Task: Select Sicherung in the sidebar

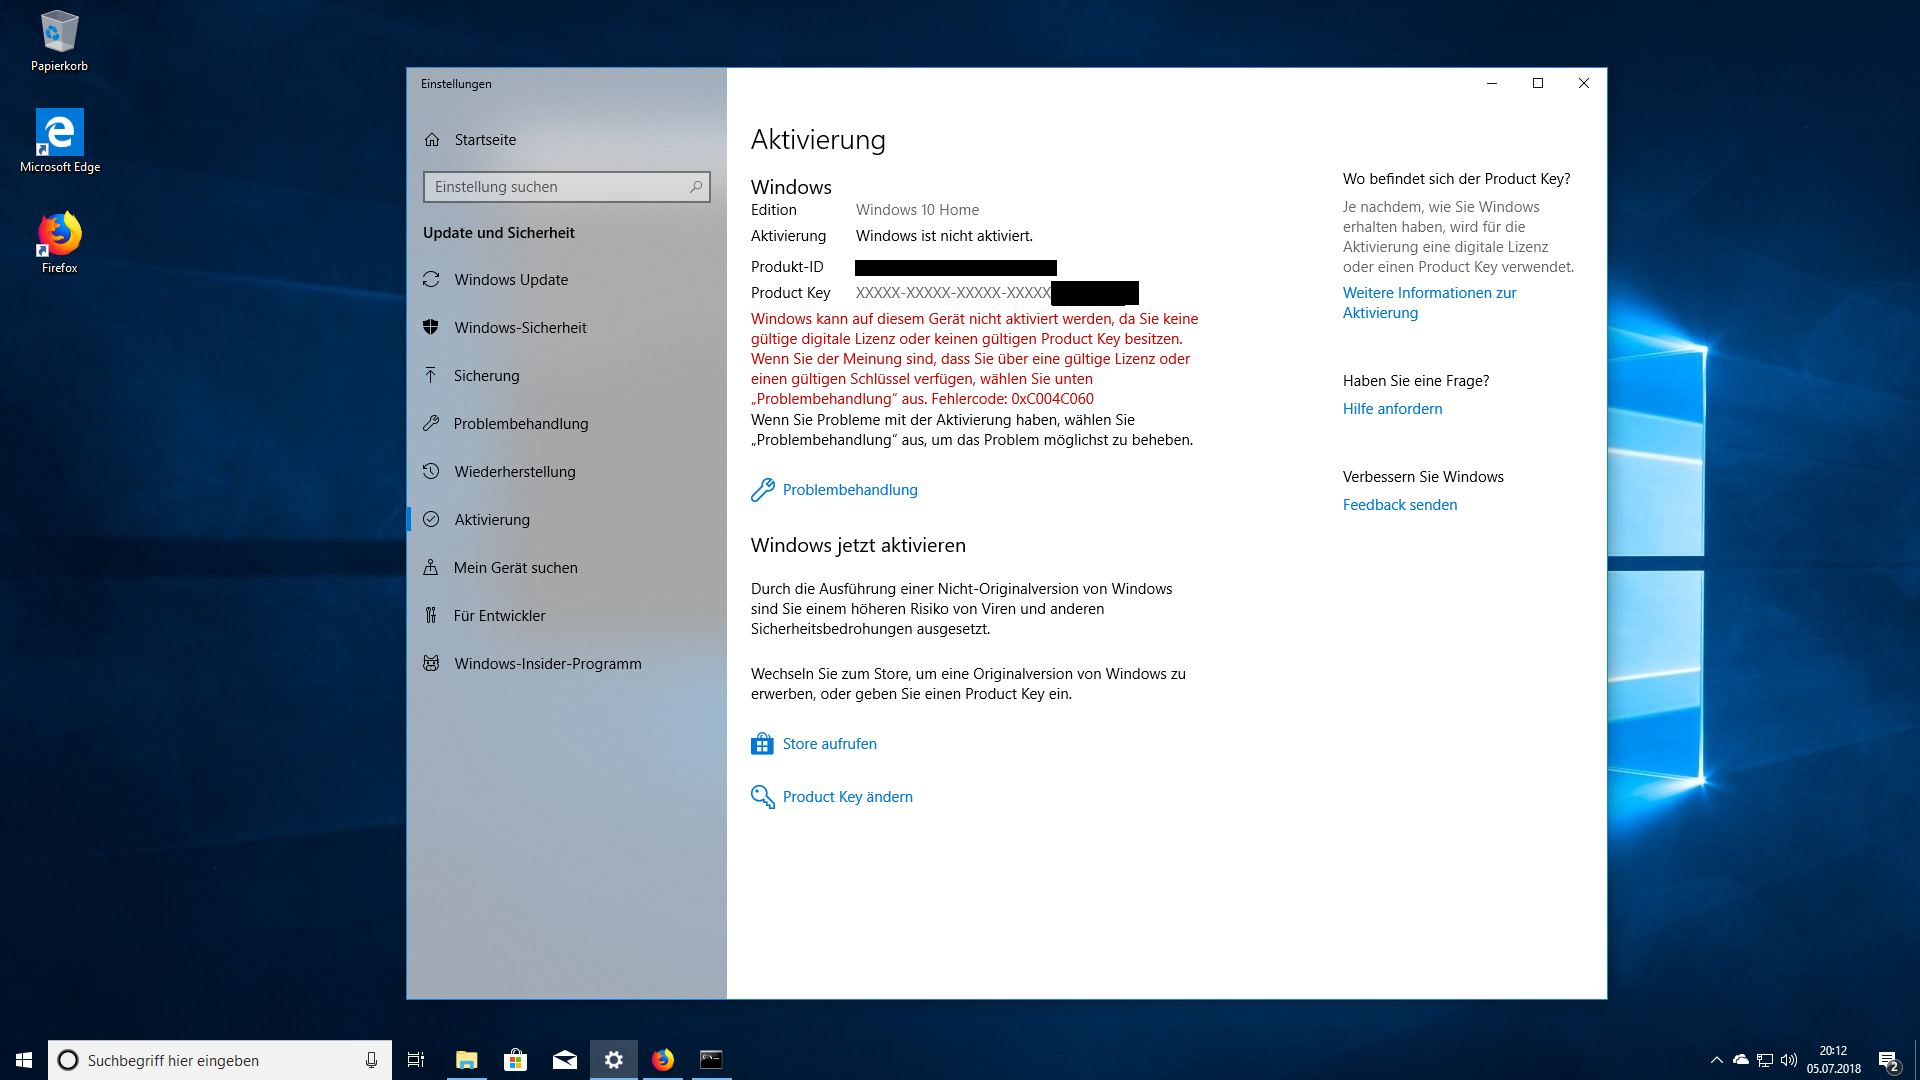Action: [486, 375]
